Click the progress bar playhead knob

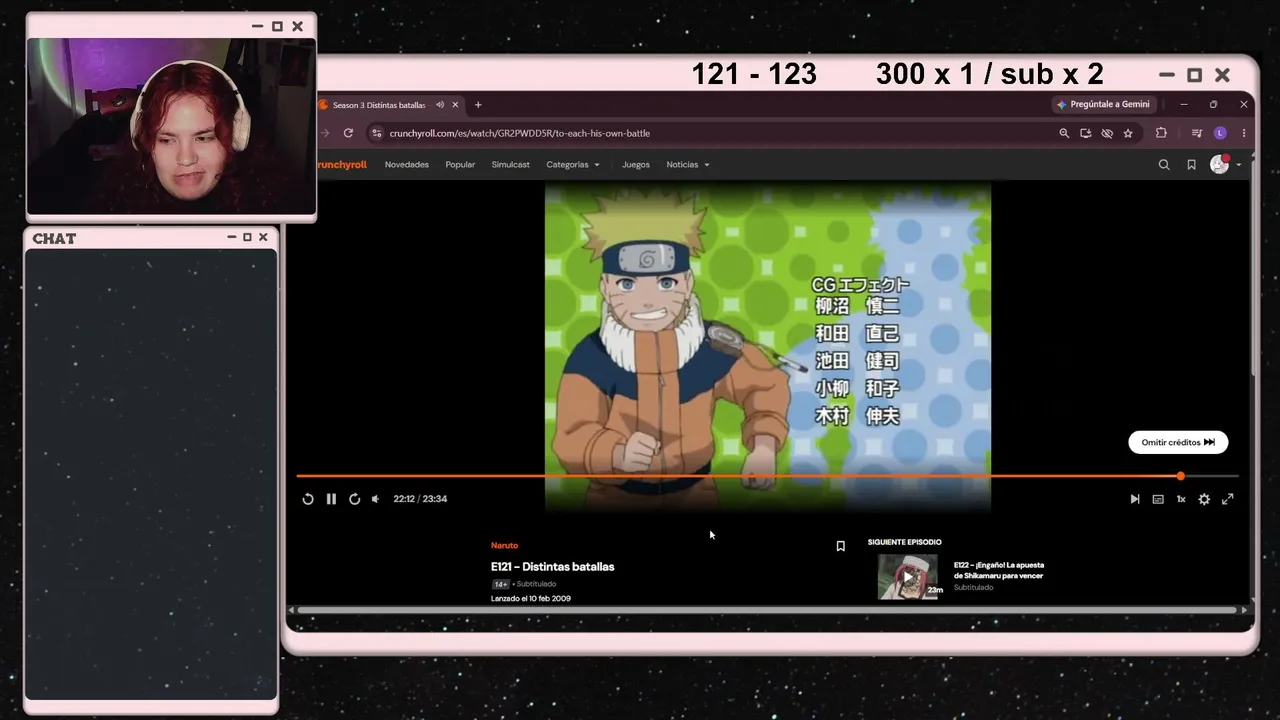(x=1180, y=476)
